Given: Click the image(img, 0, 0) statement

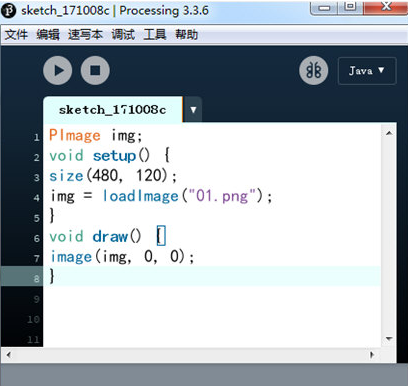Looking at the screenshot, I should (x=122, y=257).
